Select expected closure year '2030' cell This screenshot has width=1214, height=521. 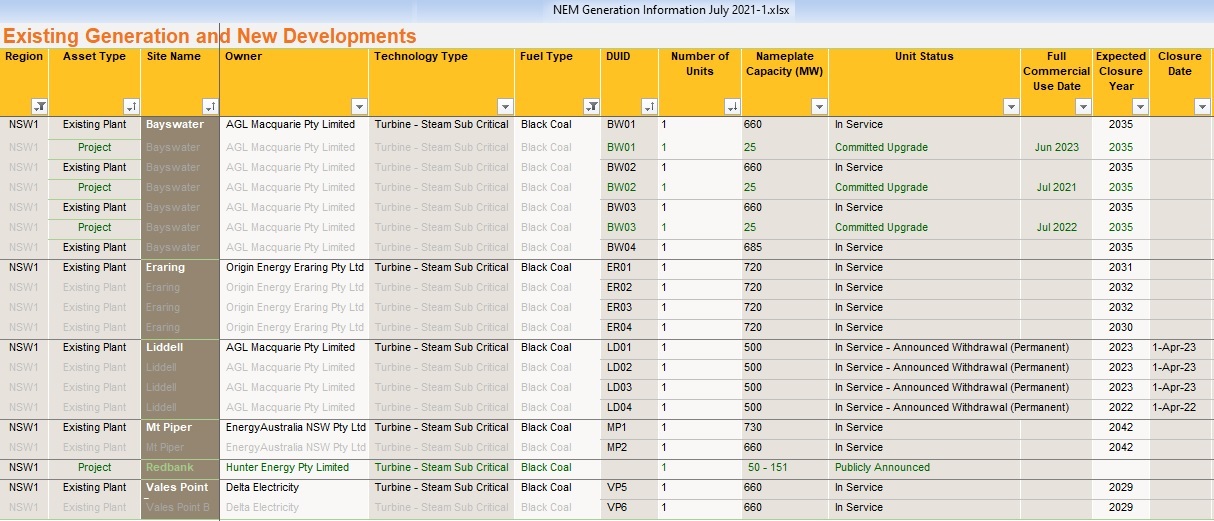click(x=1121, y=327)
